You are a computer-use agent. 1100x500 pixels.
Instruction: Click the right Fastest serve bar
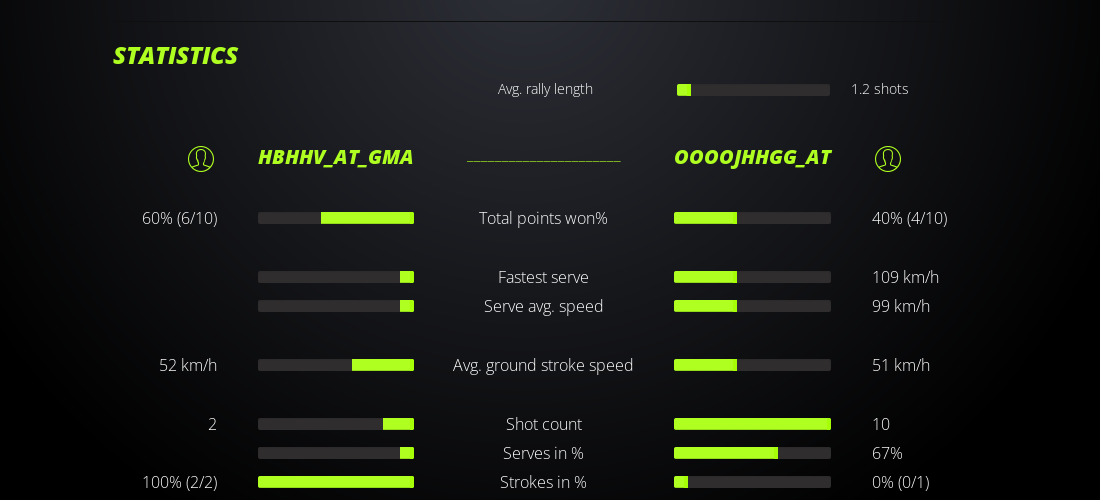click(752, 277)
